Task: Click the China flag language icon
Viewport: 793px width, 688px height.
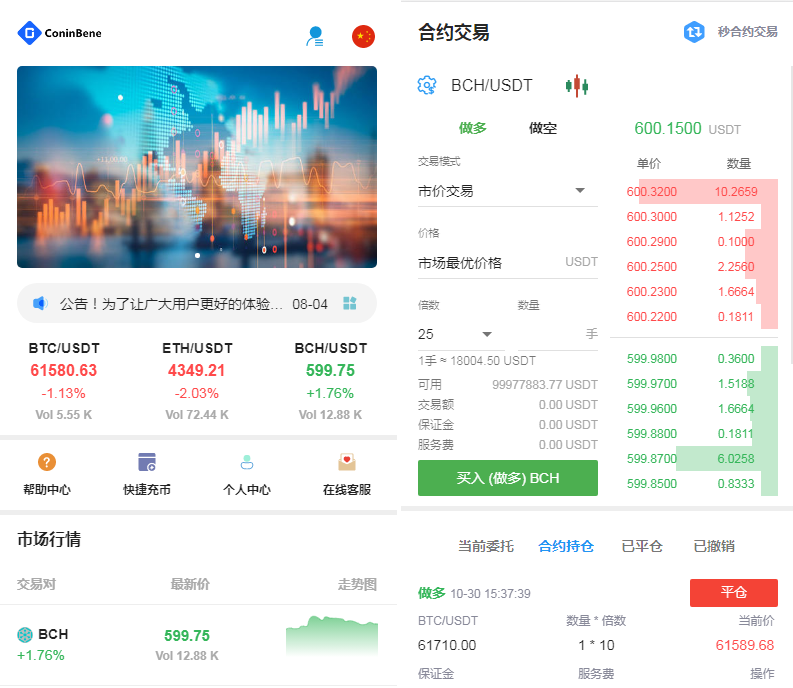Action: pos(363,37)
